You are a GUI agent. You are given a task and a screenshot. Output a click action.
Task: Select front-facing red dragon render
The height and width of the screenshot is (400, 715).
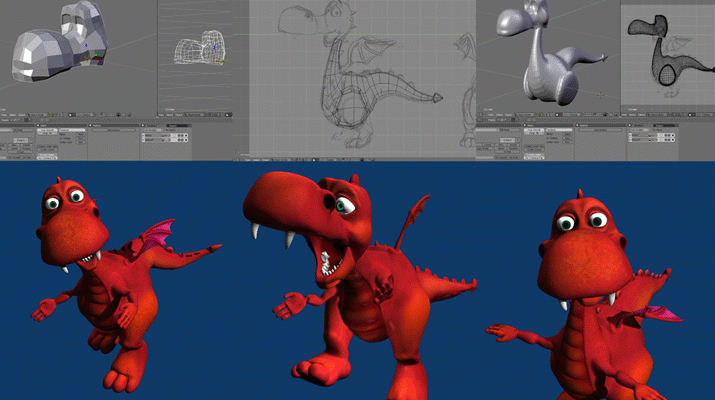coord(586,296)
